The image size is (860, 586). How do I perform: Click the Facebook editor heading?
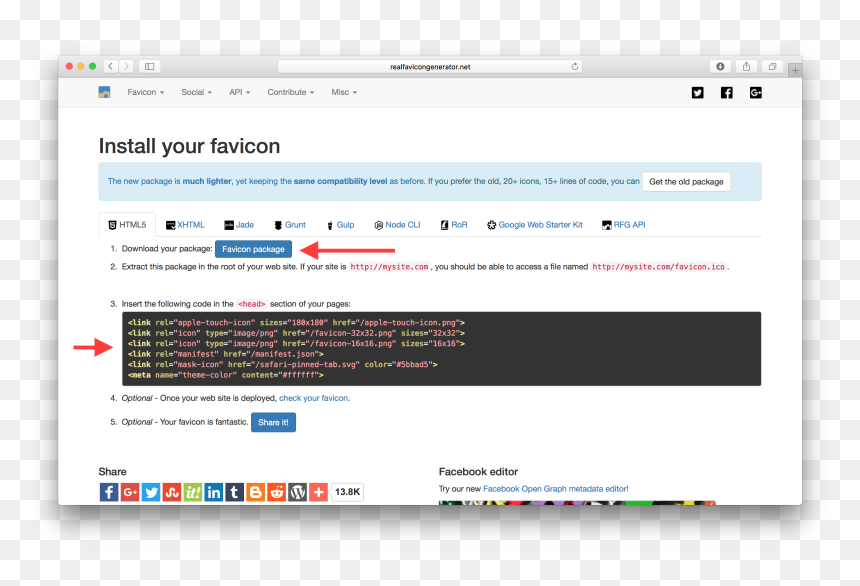click(x=478, y=472)
